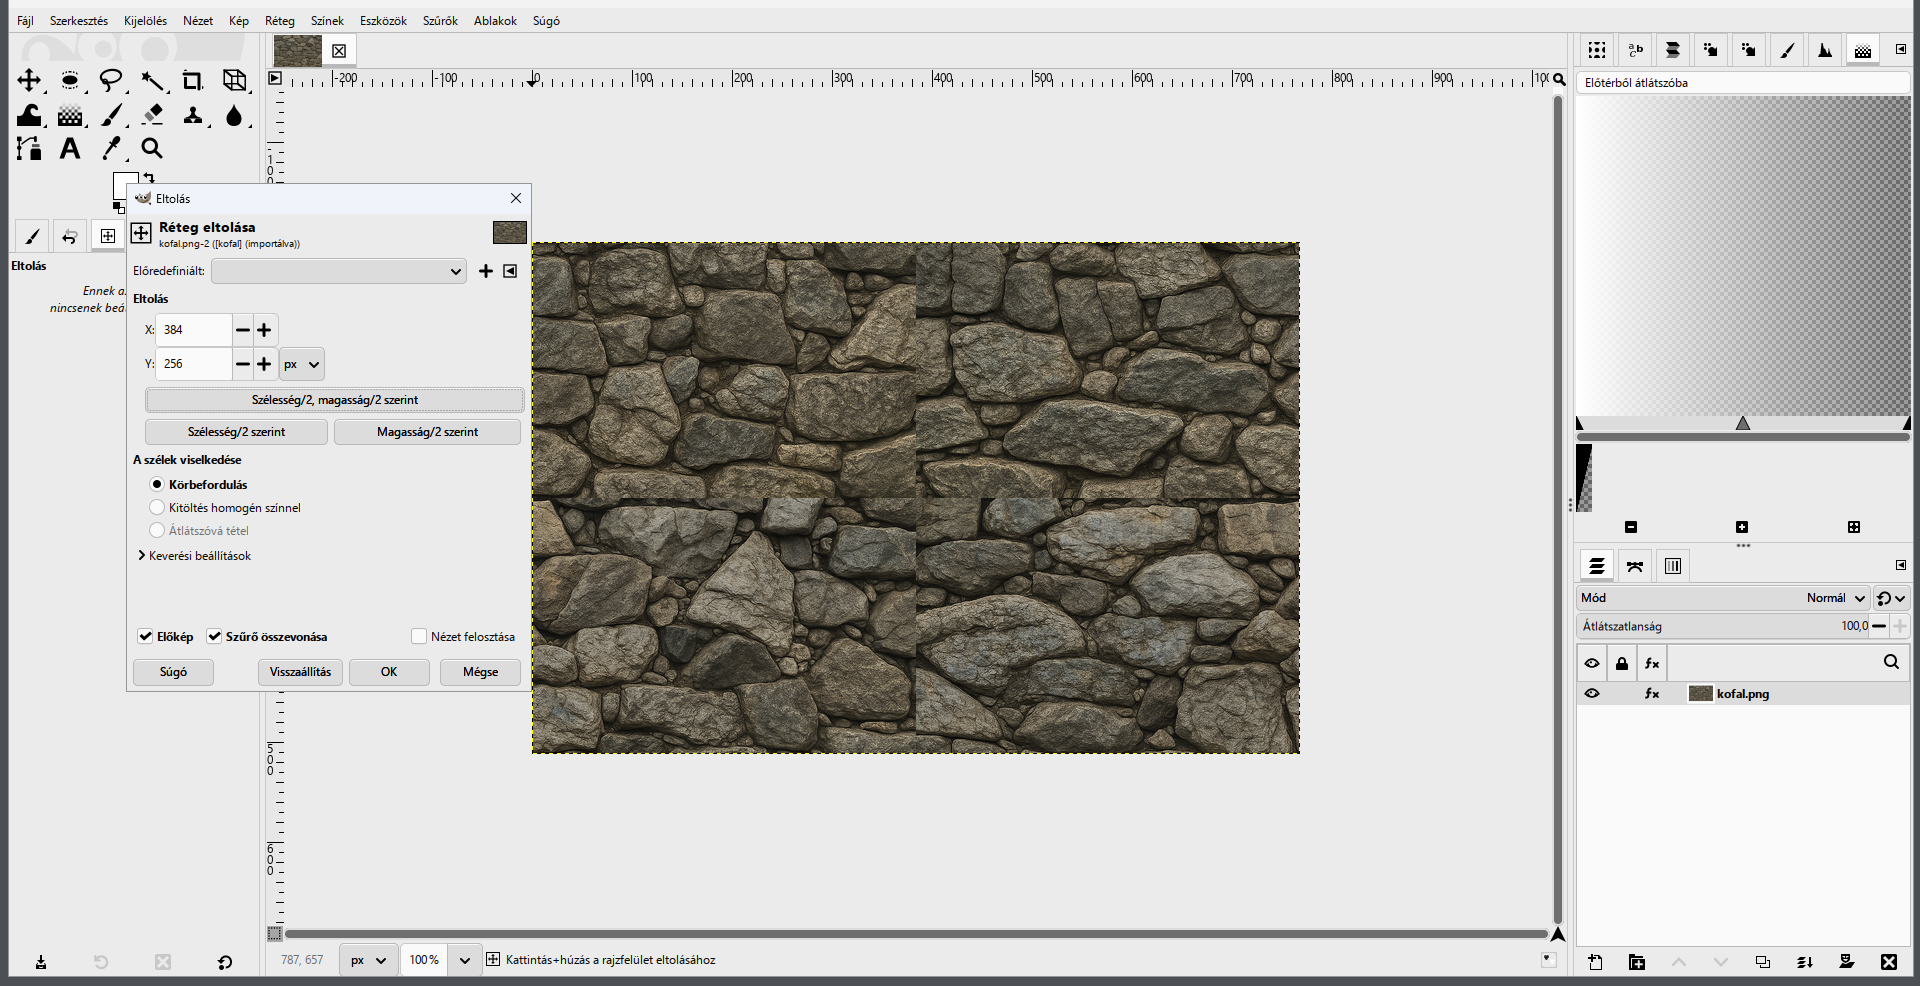Select the Color Picker eyedropper tool
Viewport: 1920px width, 986px height.
pos(111,149)
